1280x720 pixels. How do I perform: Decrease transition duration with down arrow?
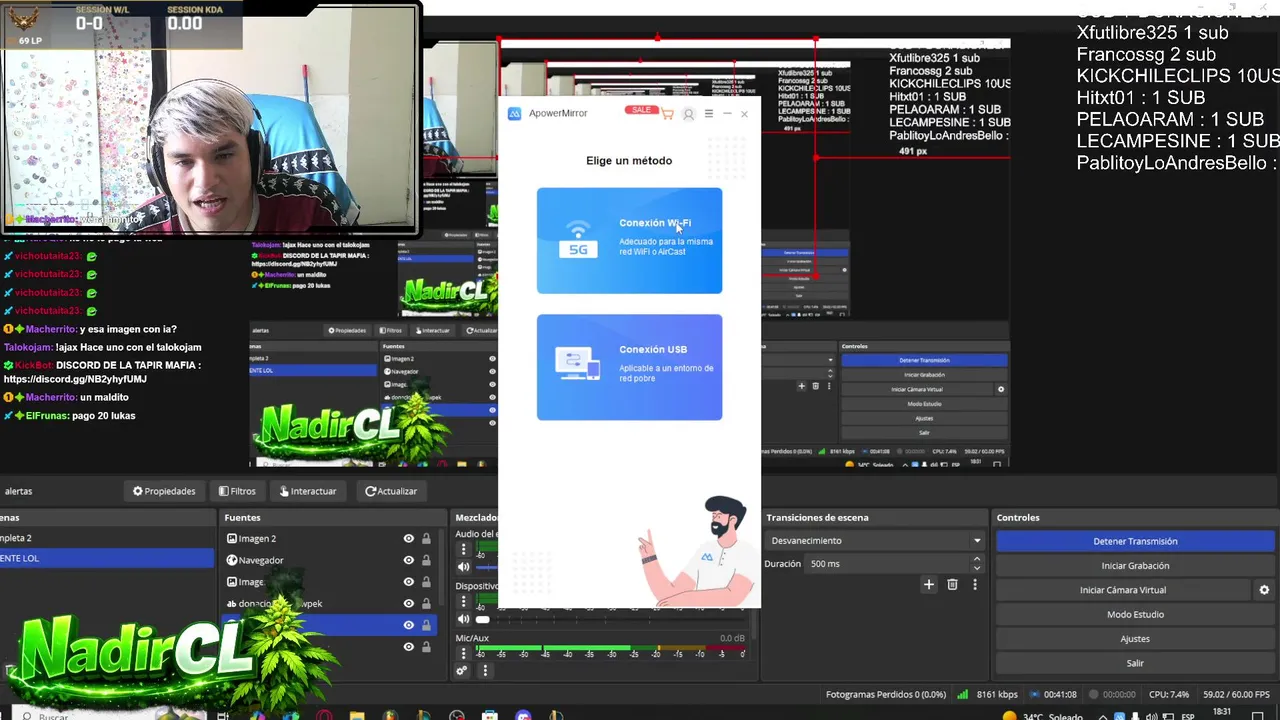tap(977, 569)
